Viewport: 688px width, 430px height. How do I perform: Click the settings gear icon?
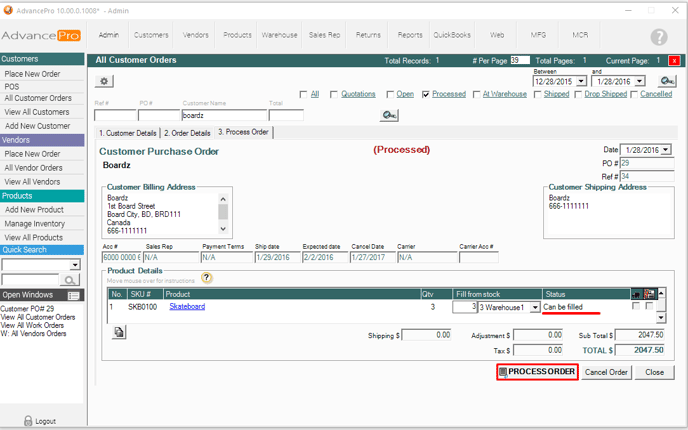(104, 81)
